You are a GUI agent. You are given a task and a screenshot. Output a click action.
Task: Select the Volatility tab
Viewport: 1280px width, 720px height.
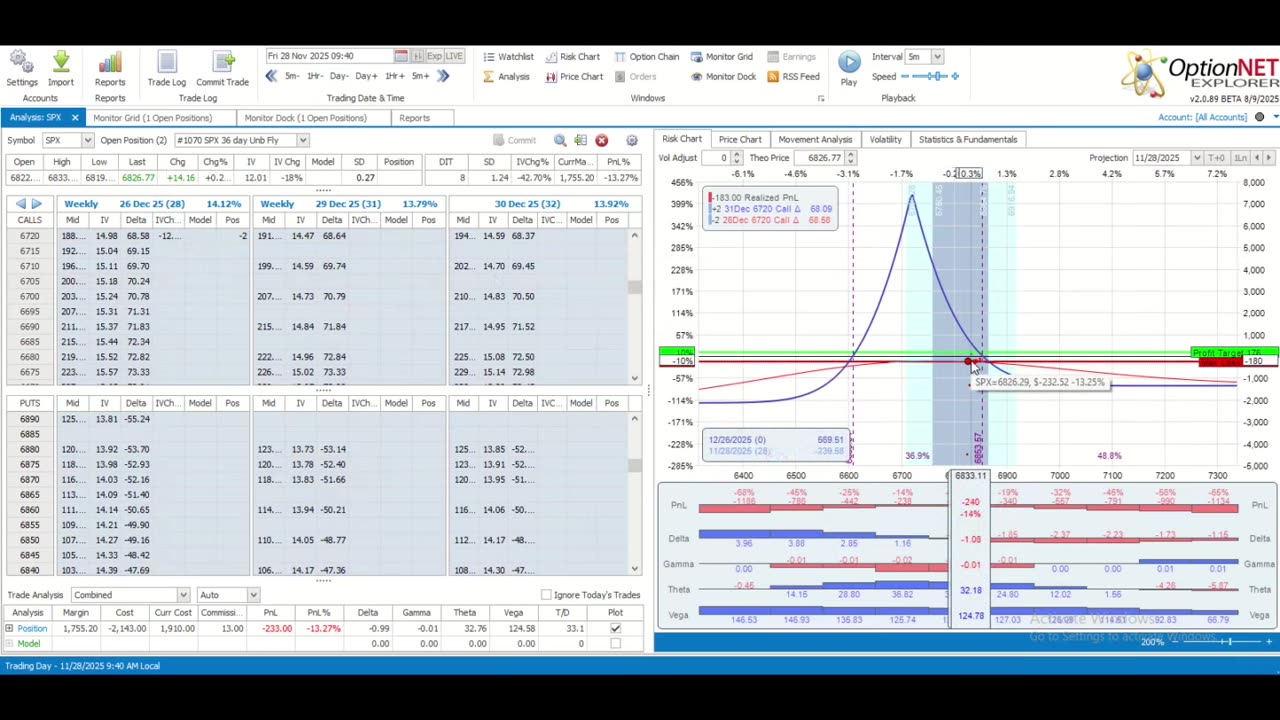pos(885,140)
